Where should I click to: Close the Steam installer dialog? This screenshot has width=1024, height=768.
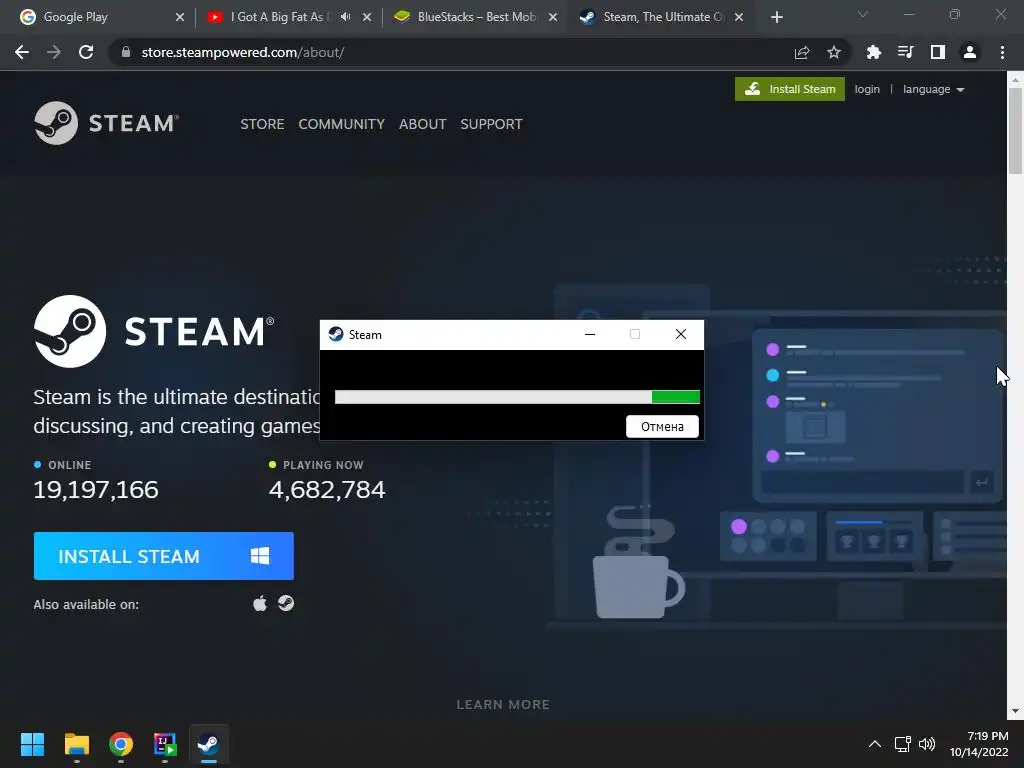coord(680,334)
